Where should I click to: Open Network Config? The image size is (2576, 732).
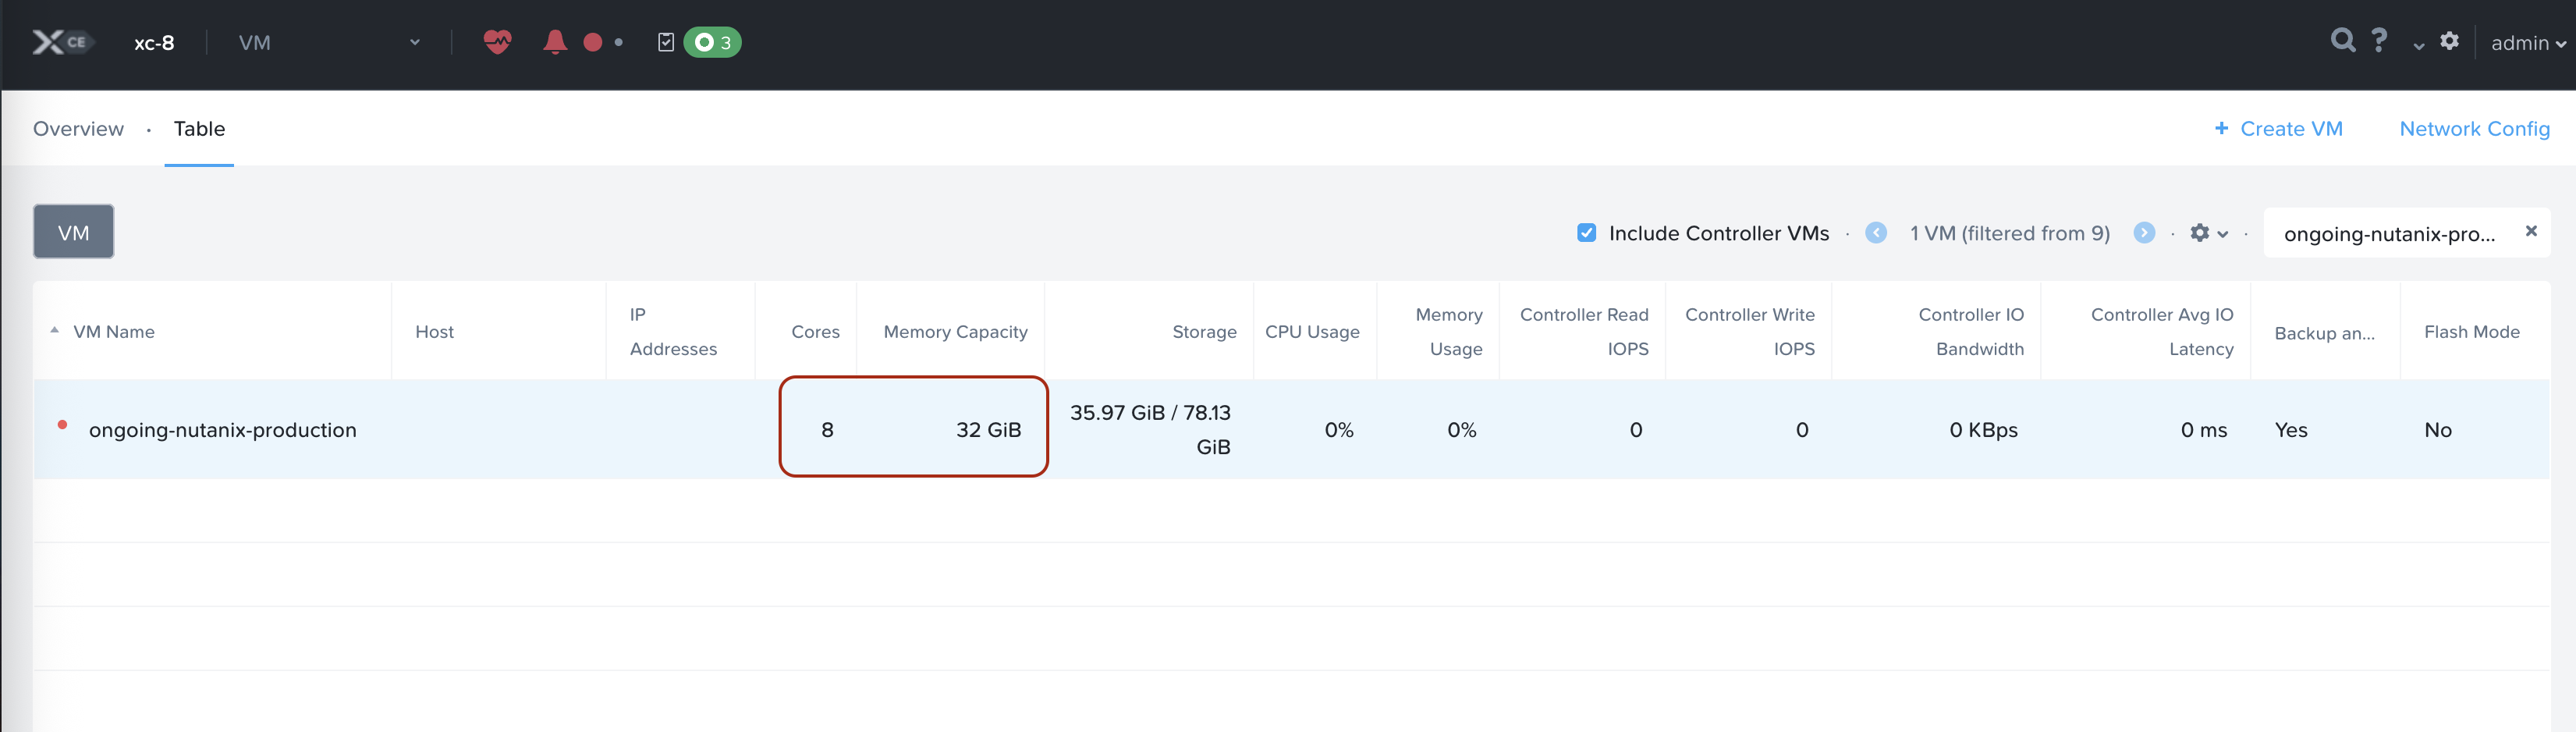[2474, 128]
